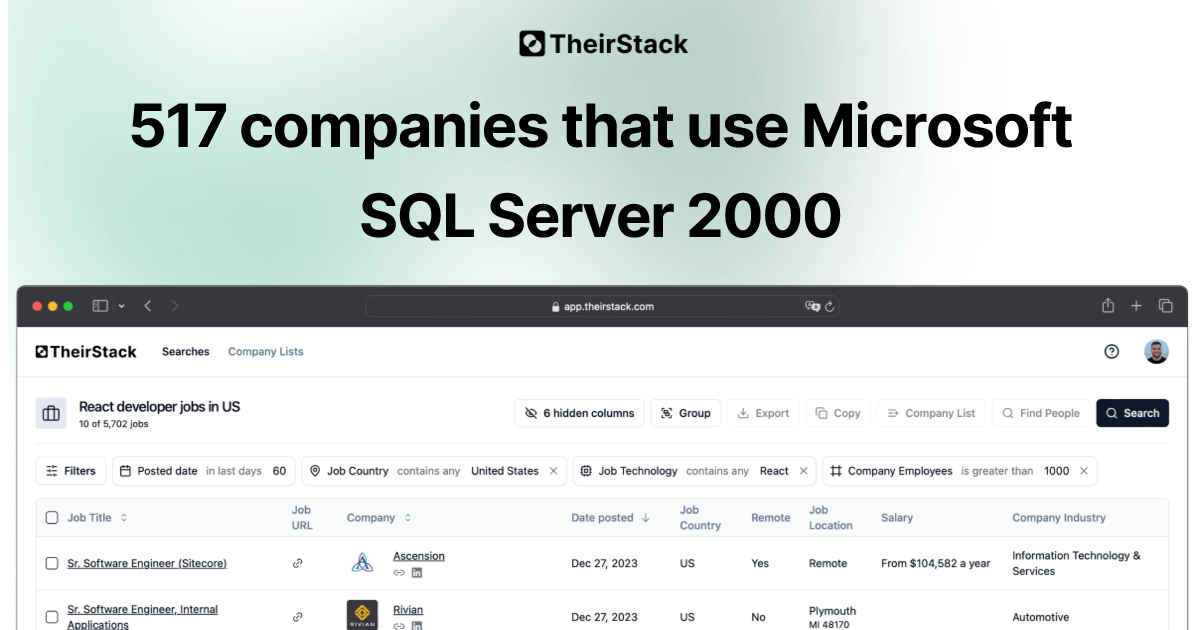Open job URL link icon for Sitecore row
The image size is (1200, 630).
coord(297,564)
